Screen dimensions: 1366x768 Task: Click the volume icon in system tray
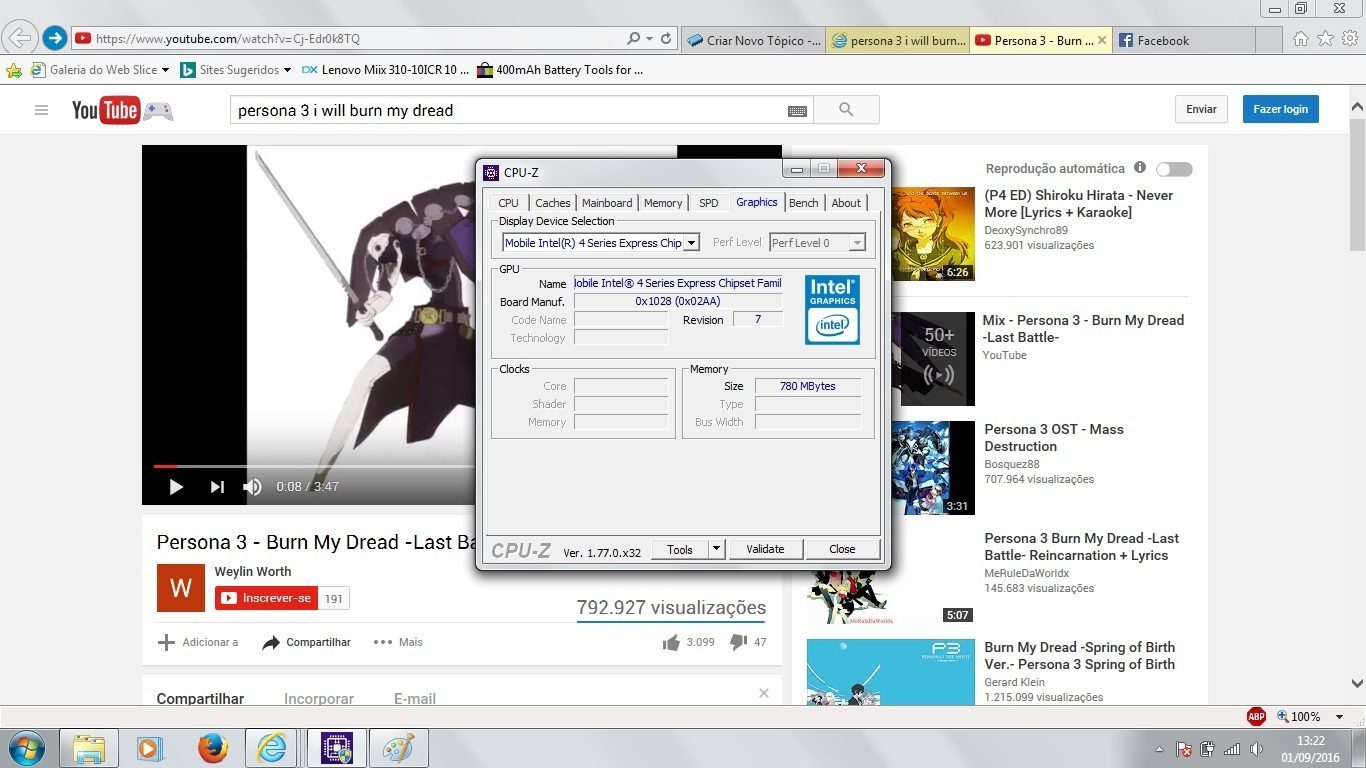point(1257,749)
